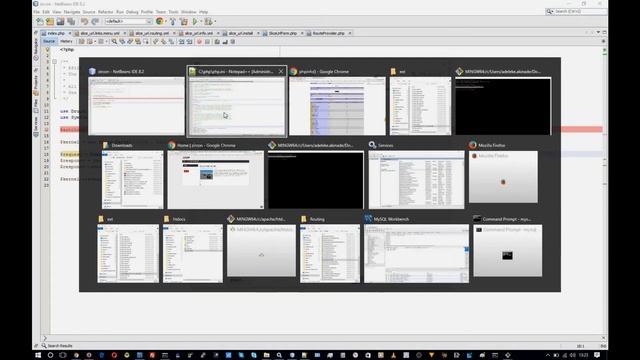
Task: Select the History view button
Action: [x=66, y=41]
